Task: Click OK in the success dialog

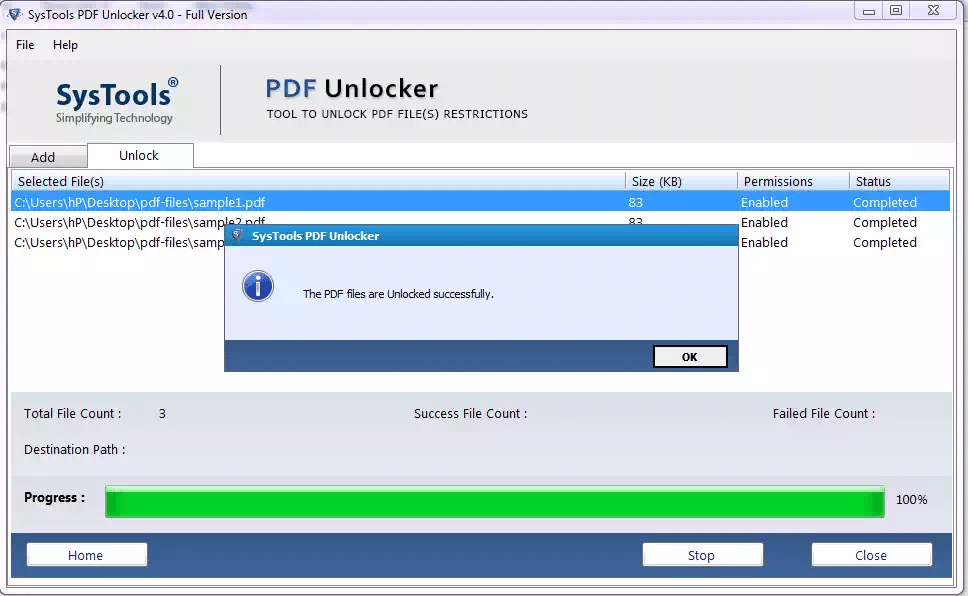Action: coord(690,356)
